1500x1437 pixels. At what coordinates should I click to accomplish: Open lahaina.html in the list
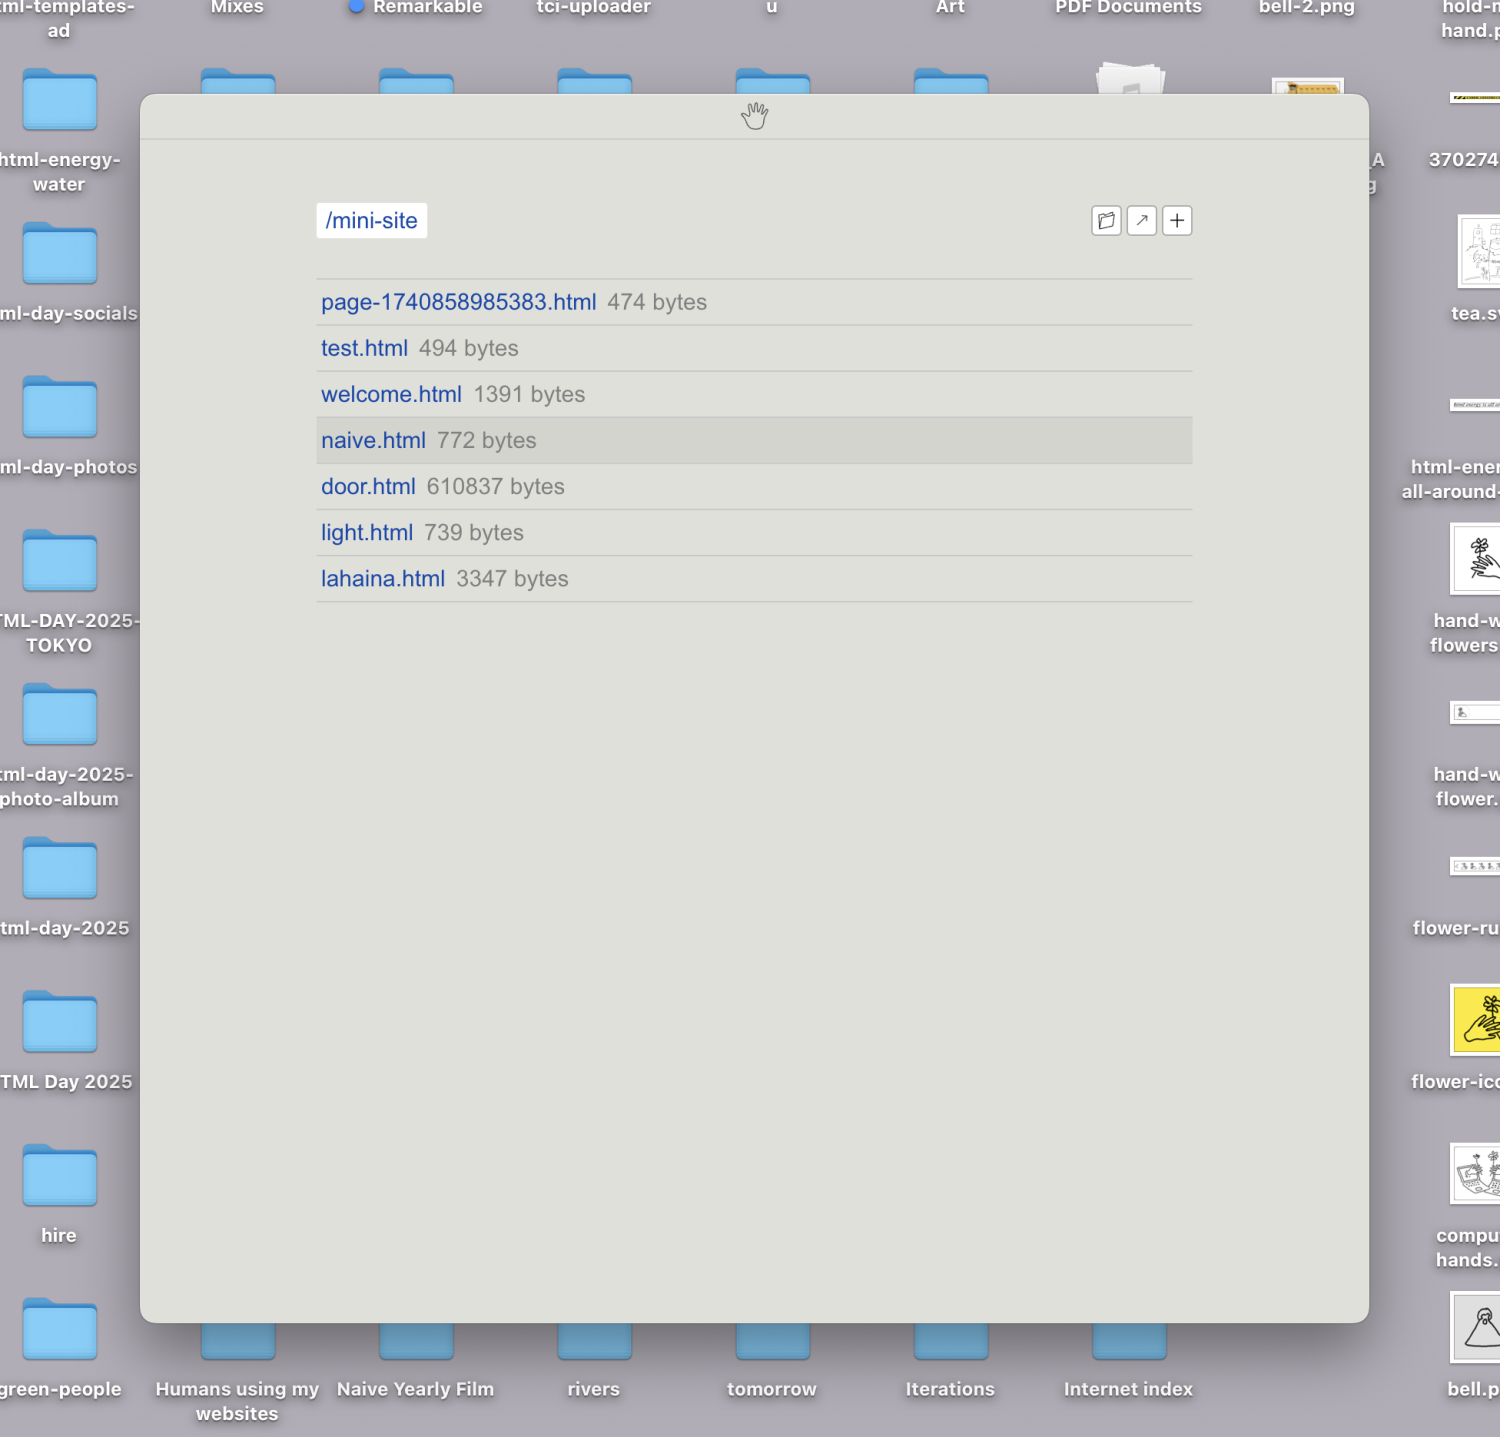383,578
